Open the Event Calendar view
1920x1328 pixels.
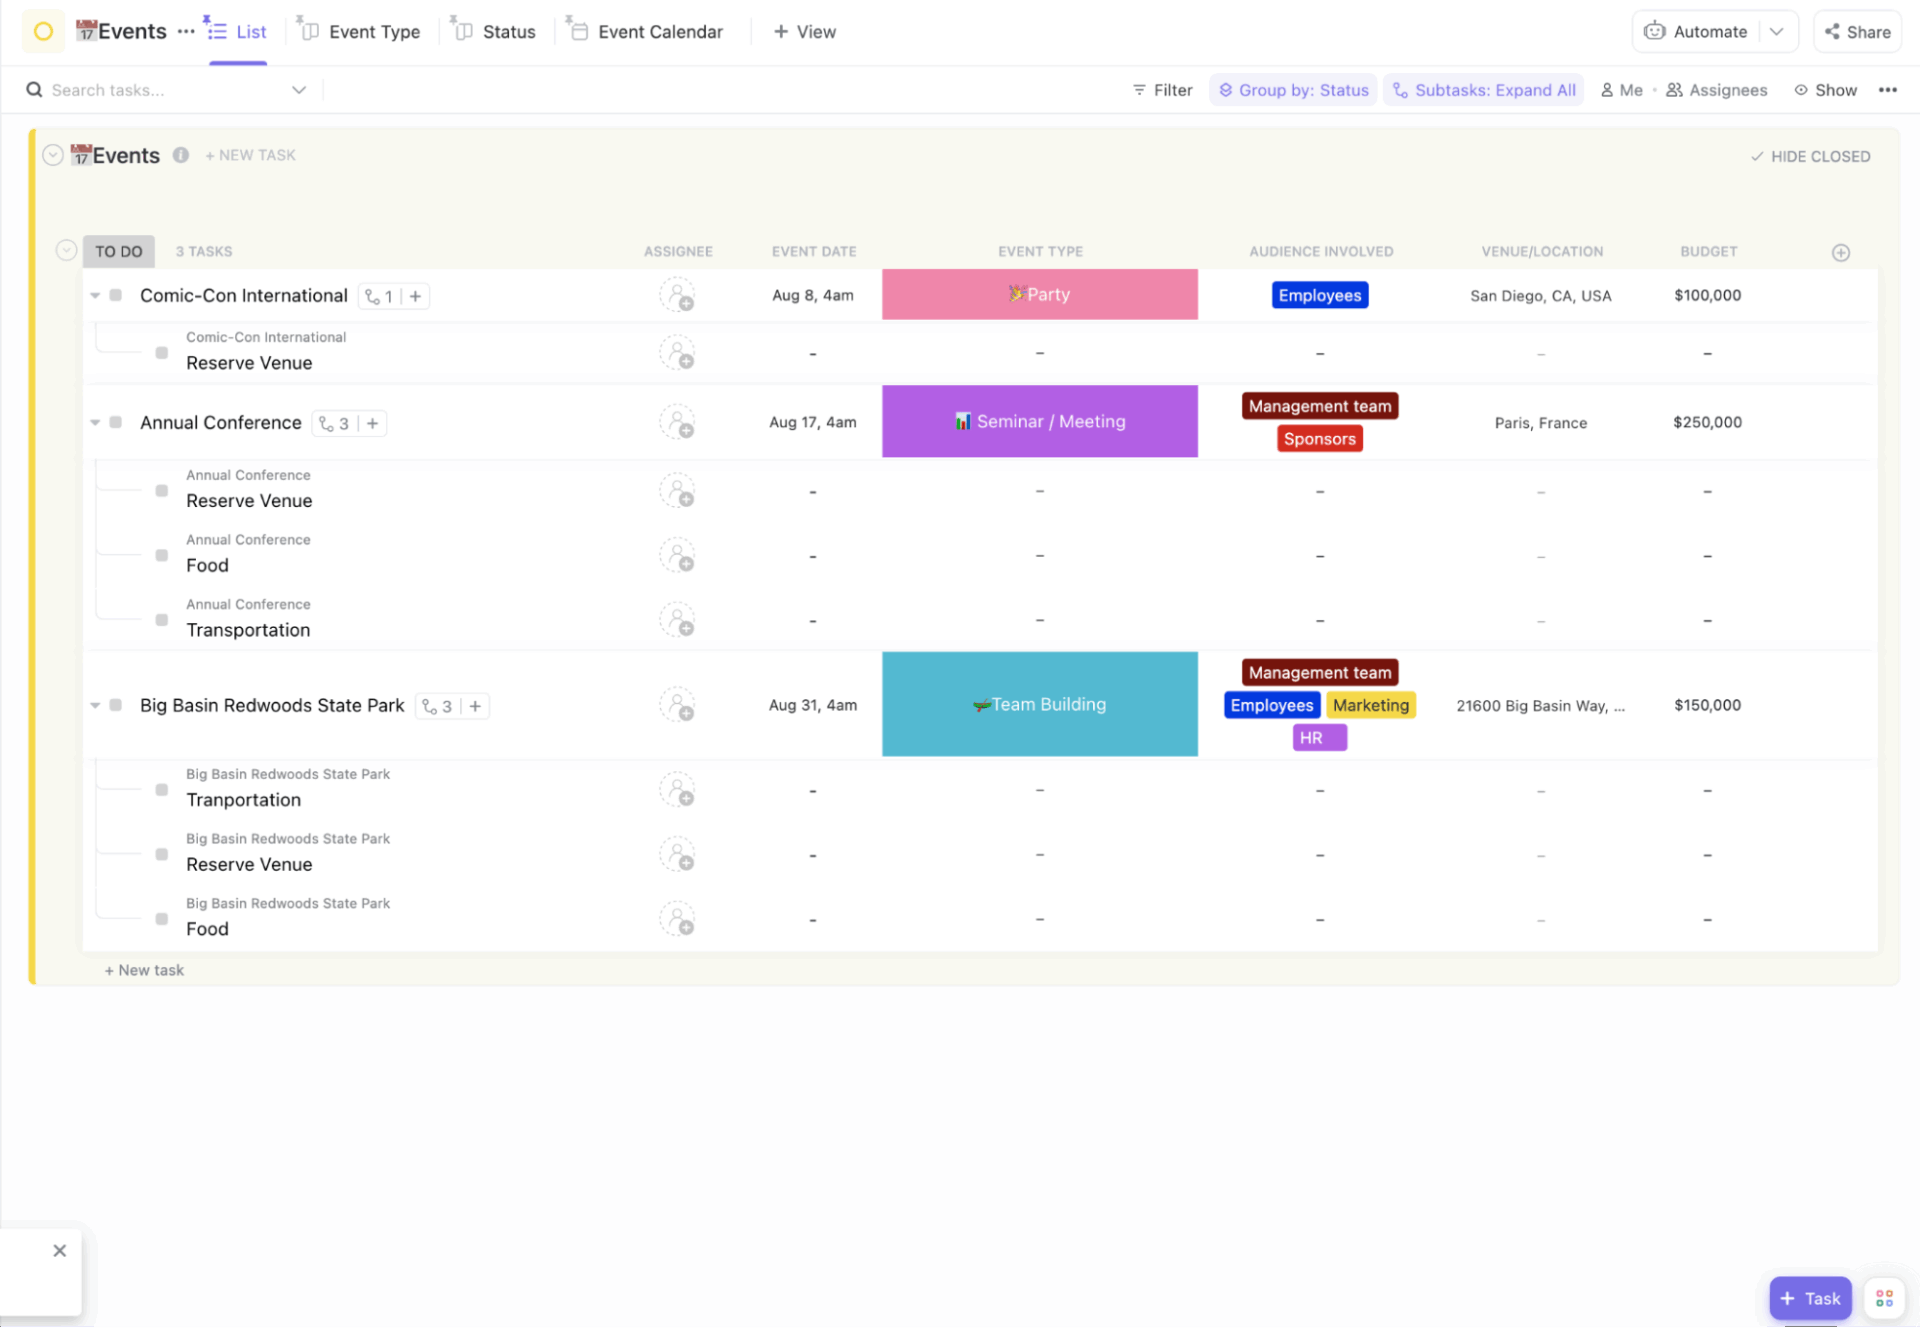coord(645,31)
